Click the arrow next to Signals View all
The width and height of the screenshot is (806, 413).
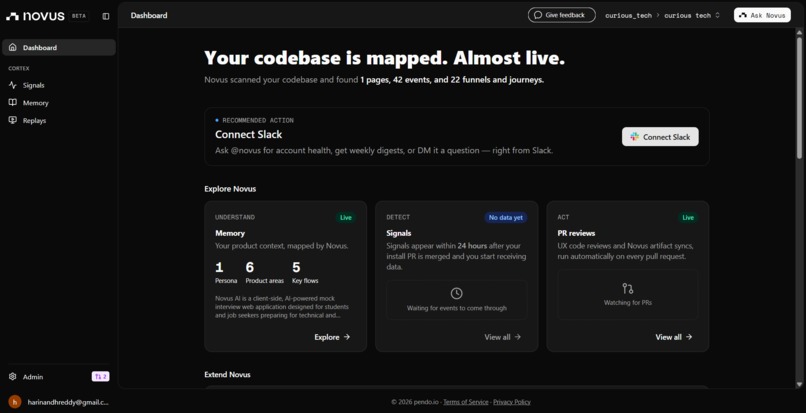tap(518, 337)
